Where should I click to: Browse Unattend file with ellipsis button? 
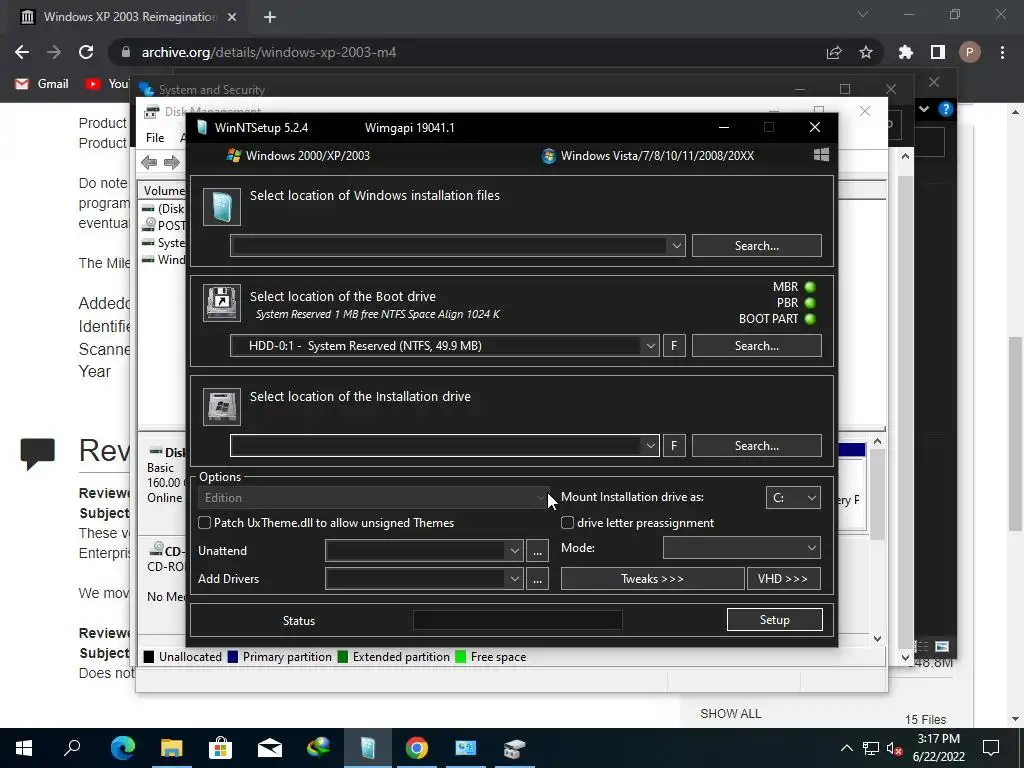537,551
